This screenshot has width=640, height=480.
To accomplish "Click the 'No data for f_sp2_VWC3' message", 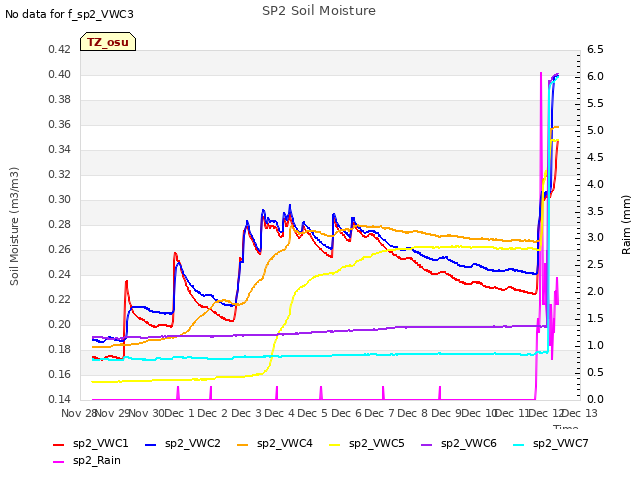I will coord(69,14).
